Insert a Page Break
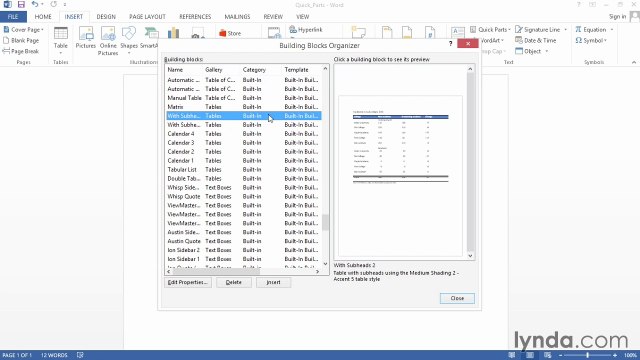Image resolution: width=640 pixels, height=360 pixels. tap(21, 51)
